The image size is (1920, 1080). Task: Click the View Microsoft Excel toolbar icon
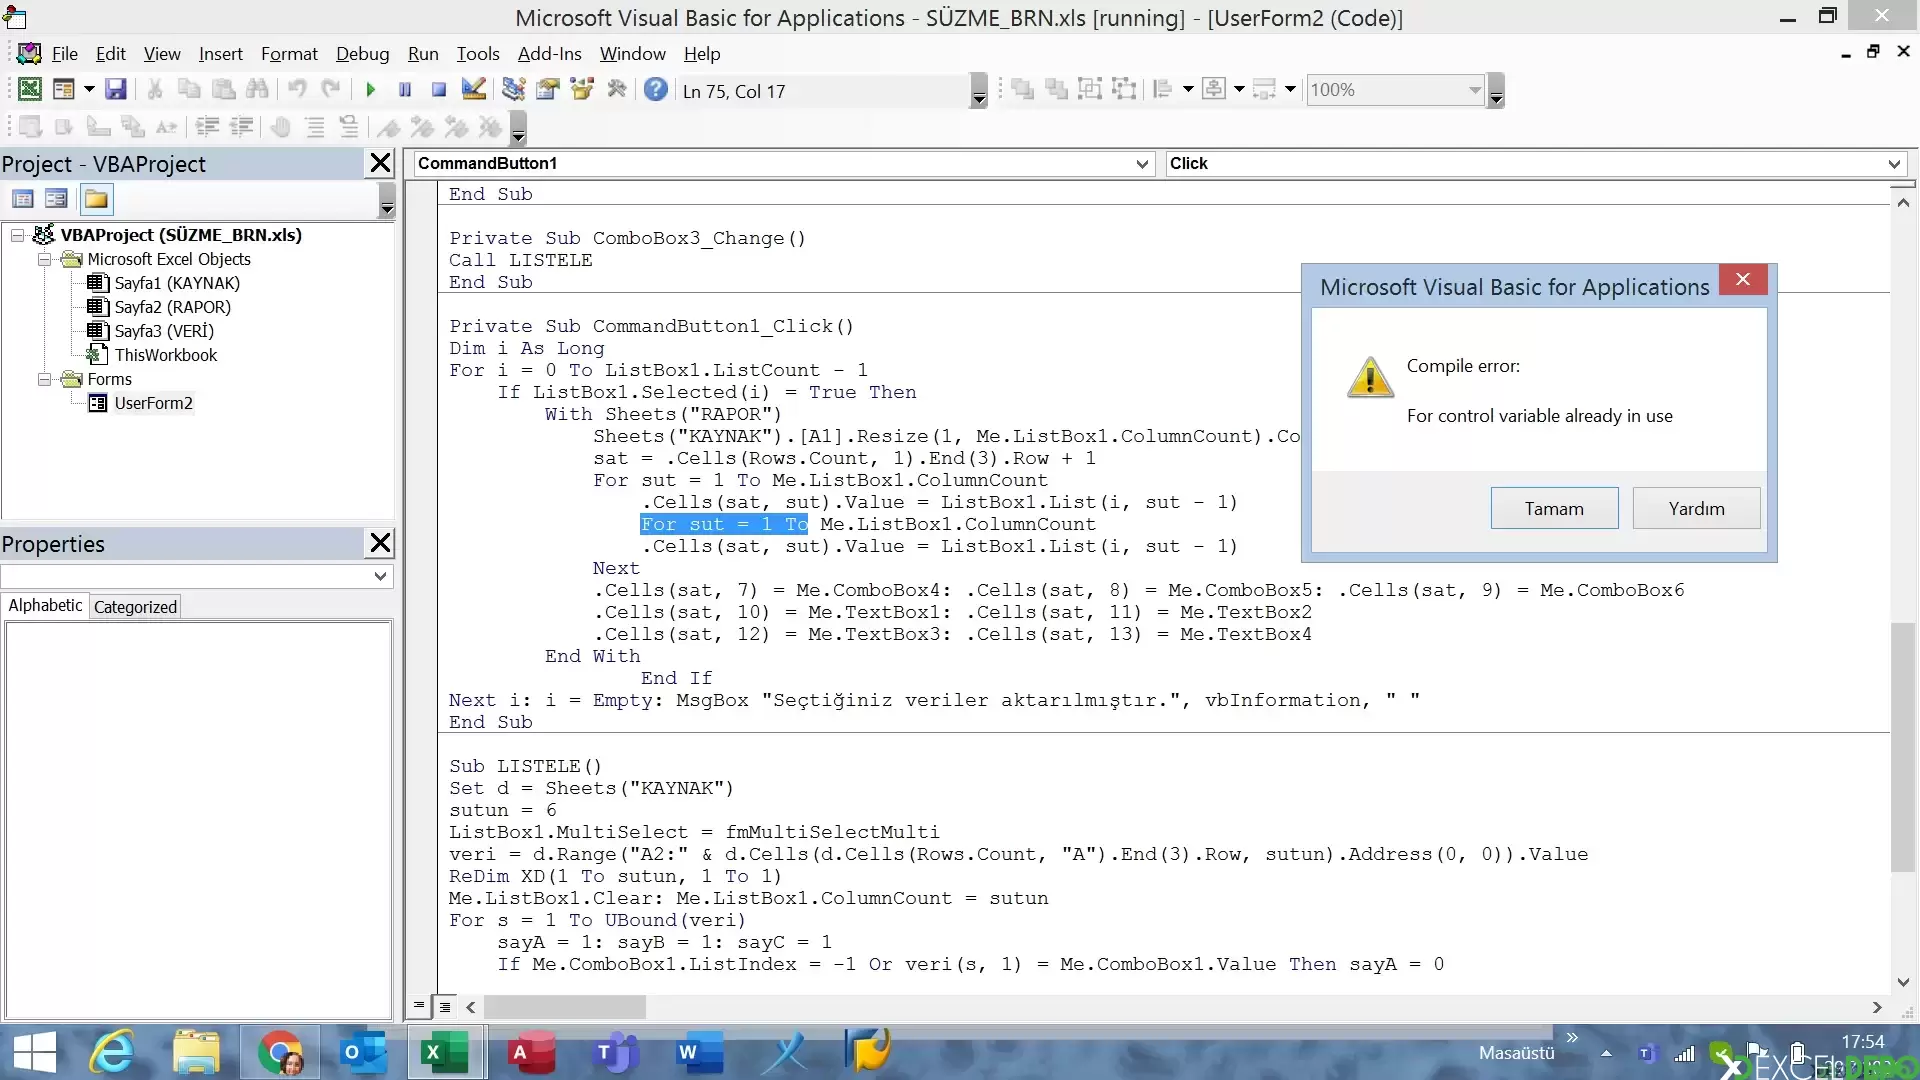[x=30, y=90]
